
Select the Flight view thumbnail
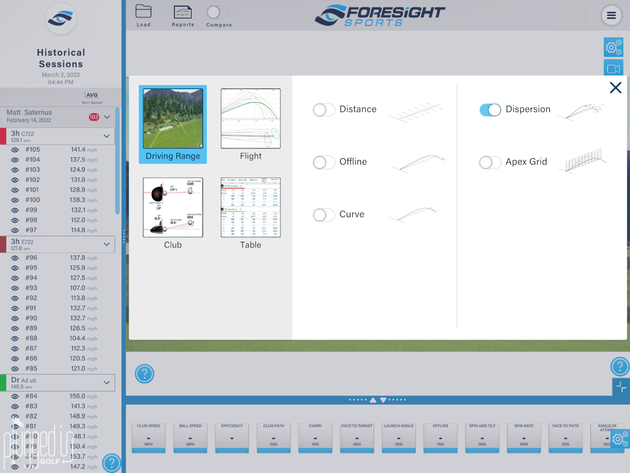pyautogui.click(x=250, y=120)
